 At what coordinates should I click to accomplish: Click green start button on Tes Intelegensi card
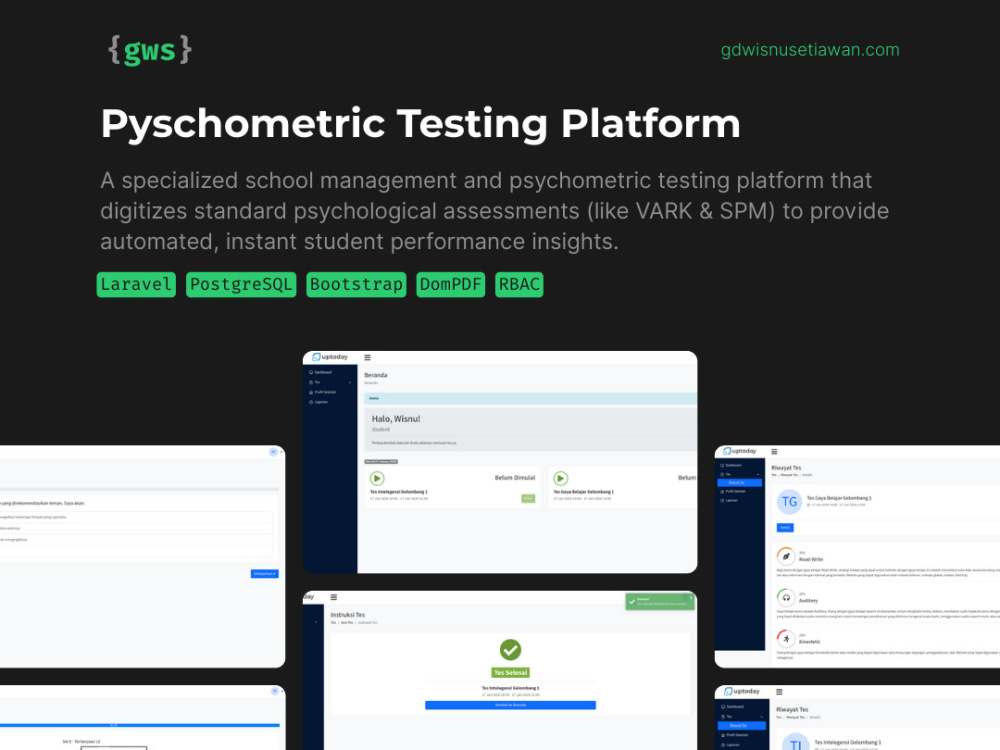528,499
